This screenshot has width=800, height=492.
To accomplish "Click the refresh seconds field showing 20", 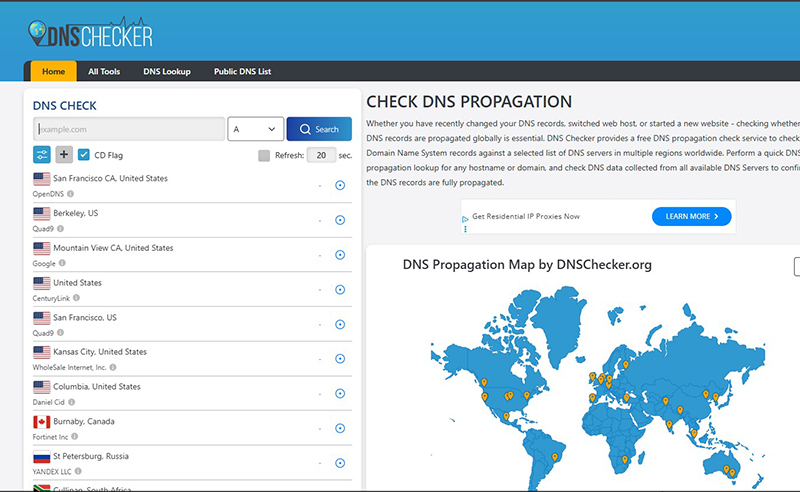I will click(321, 155).
